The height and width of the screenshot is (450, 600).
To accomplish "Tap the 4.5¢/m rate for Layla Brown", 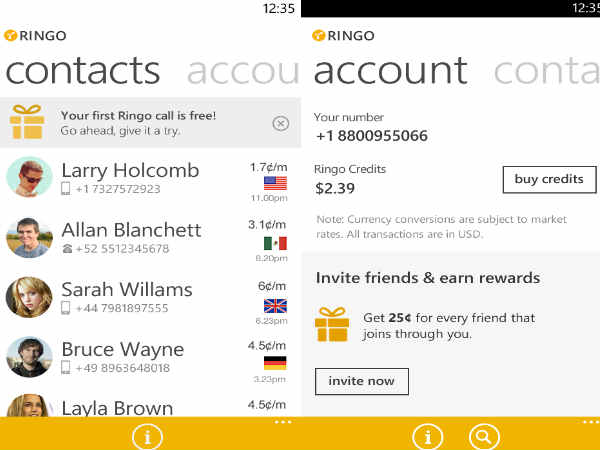I will [x=267, y=405].
